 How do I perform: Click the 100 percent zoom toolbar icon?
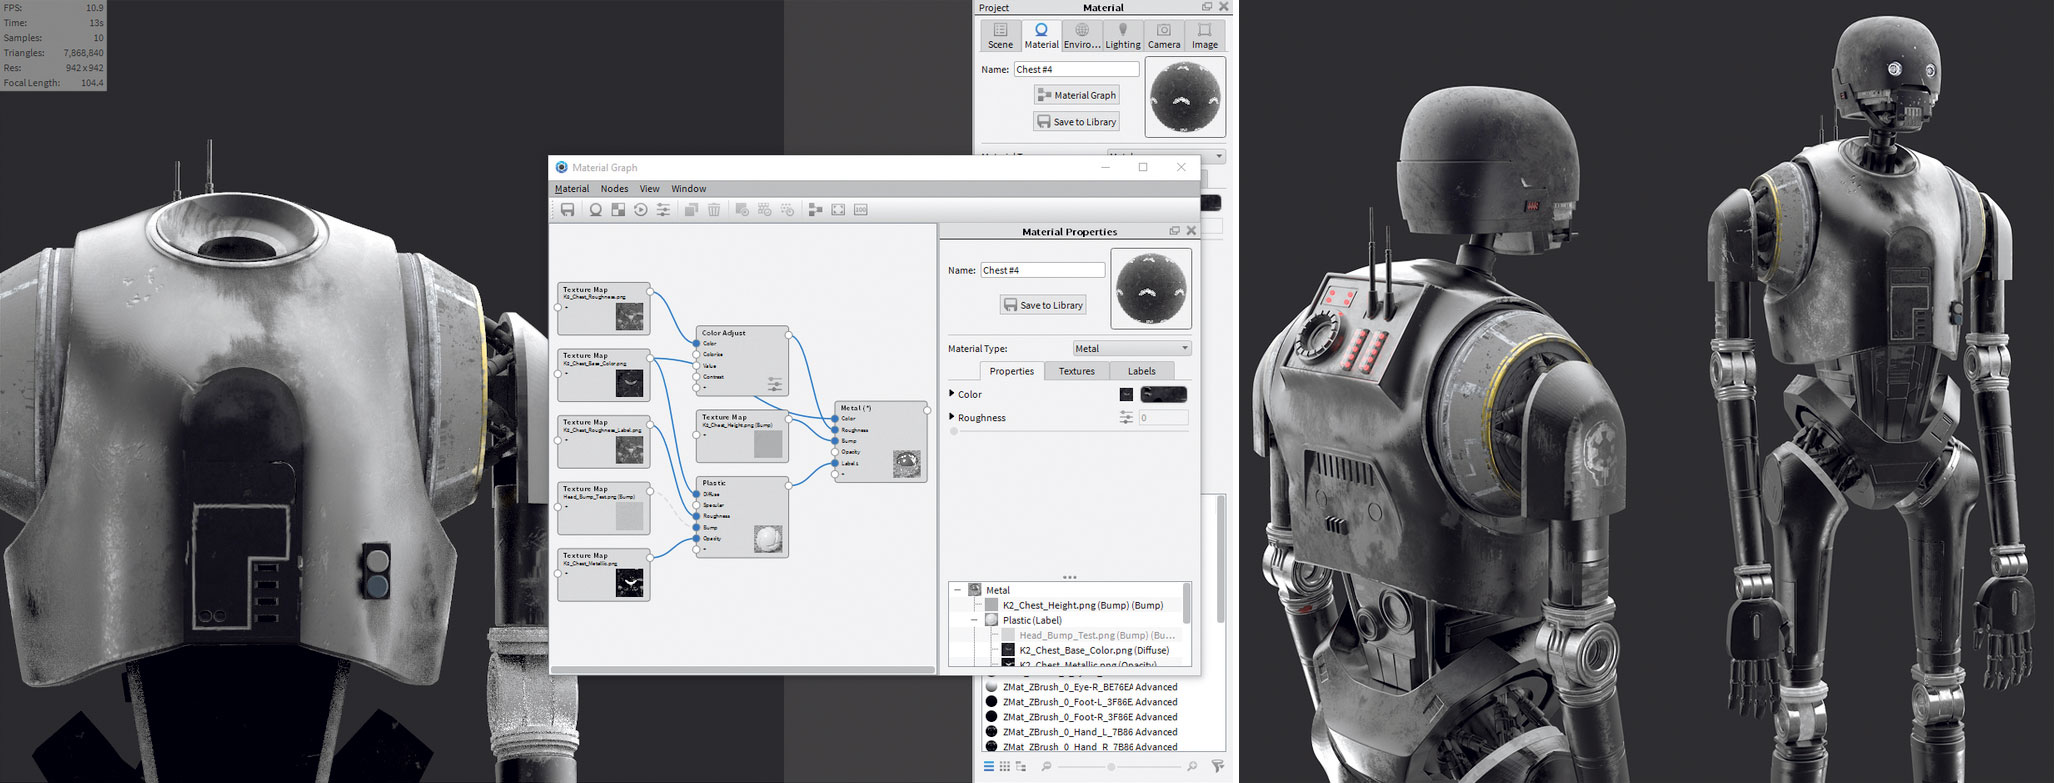861,210
